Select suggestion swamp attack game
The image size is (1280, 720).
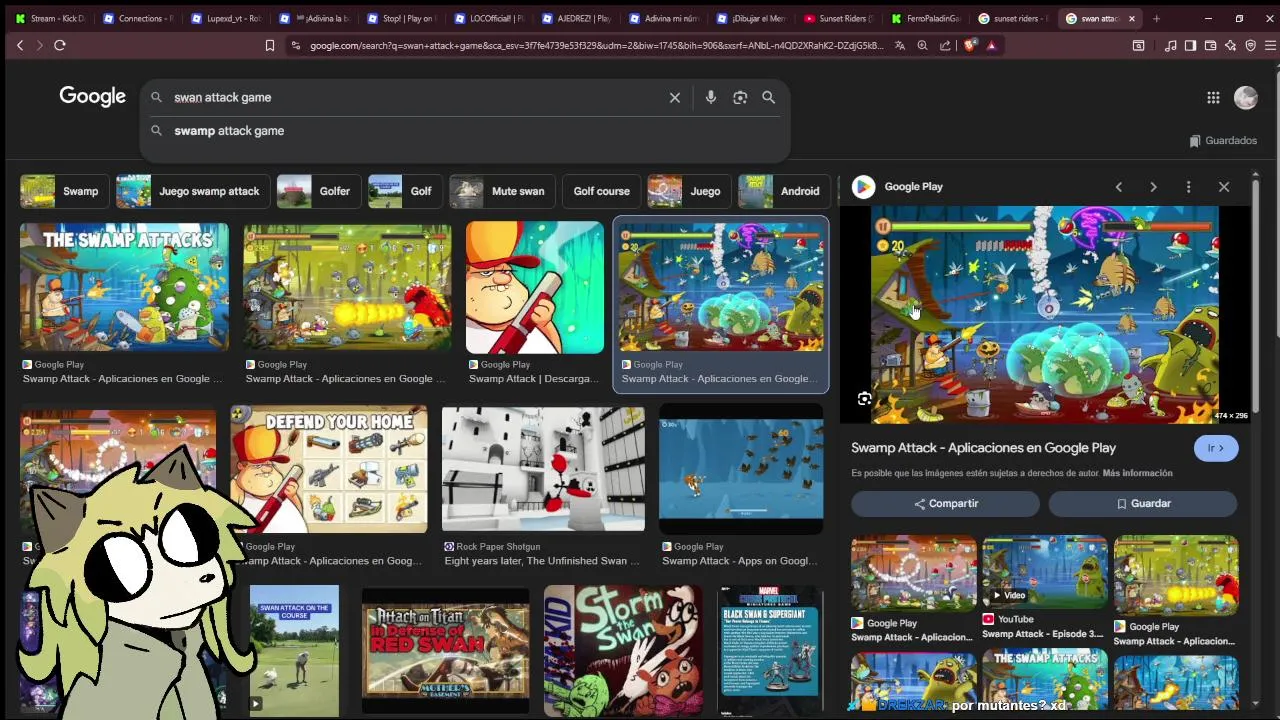click(229, 131)
